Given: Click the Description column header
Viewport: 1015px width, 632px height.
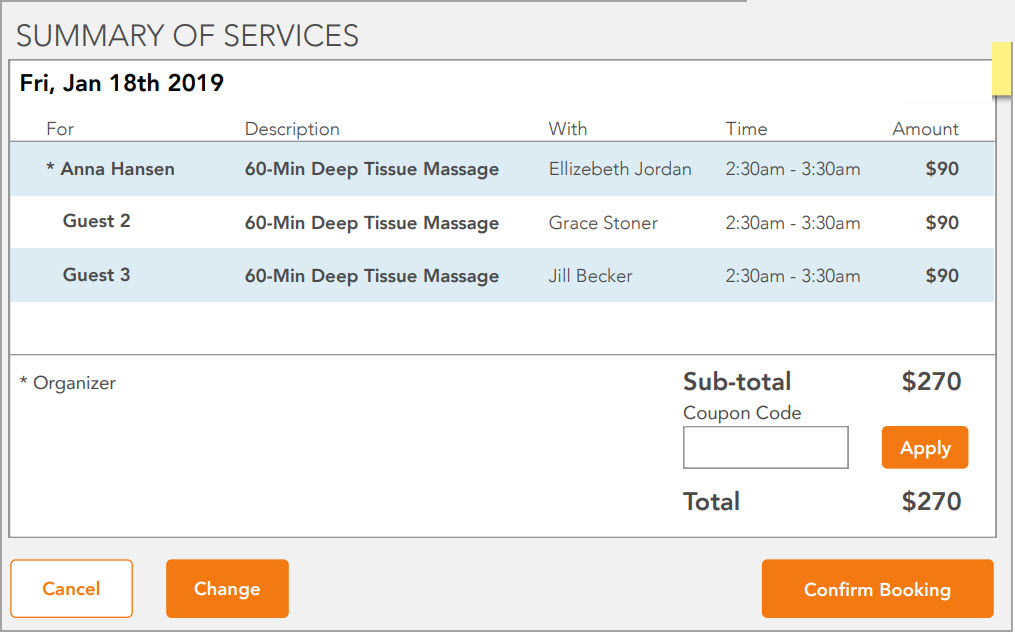Looking at the screenshot, I should pyautogui.click(x=291, y=129).
